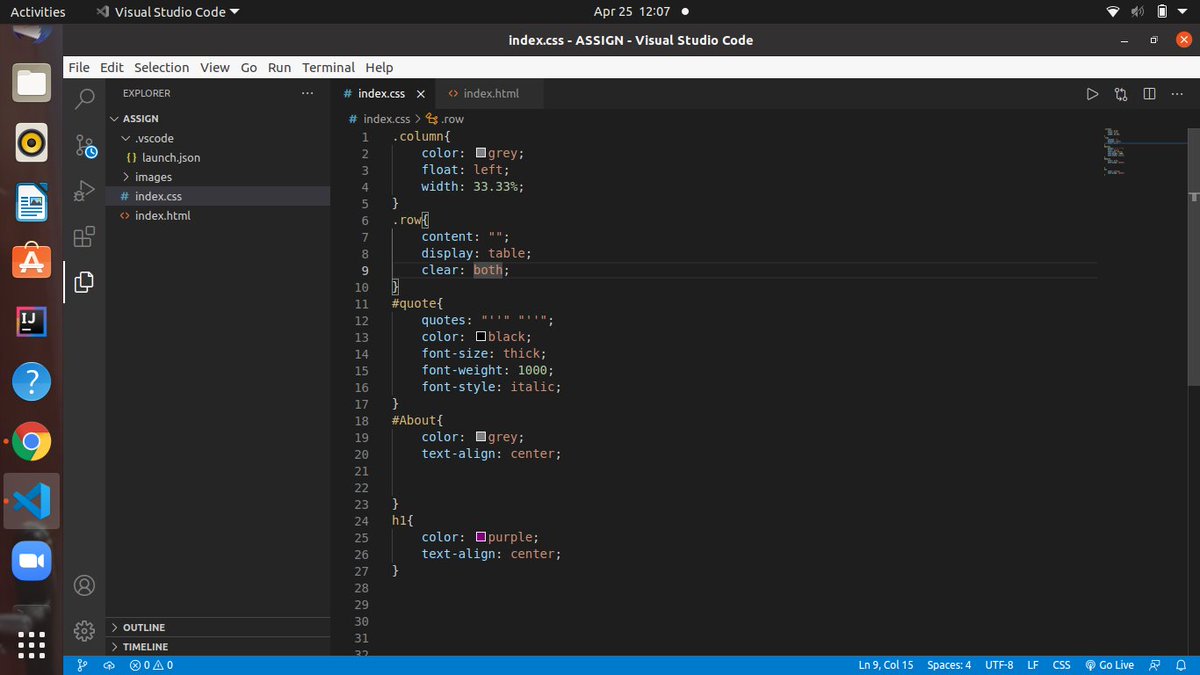Open launch.json in the explorer
Screen dimensions: 1200x675
218,157
